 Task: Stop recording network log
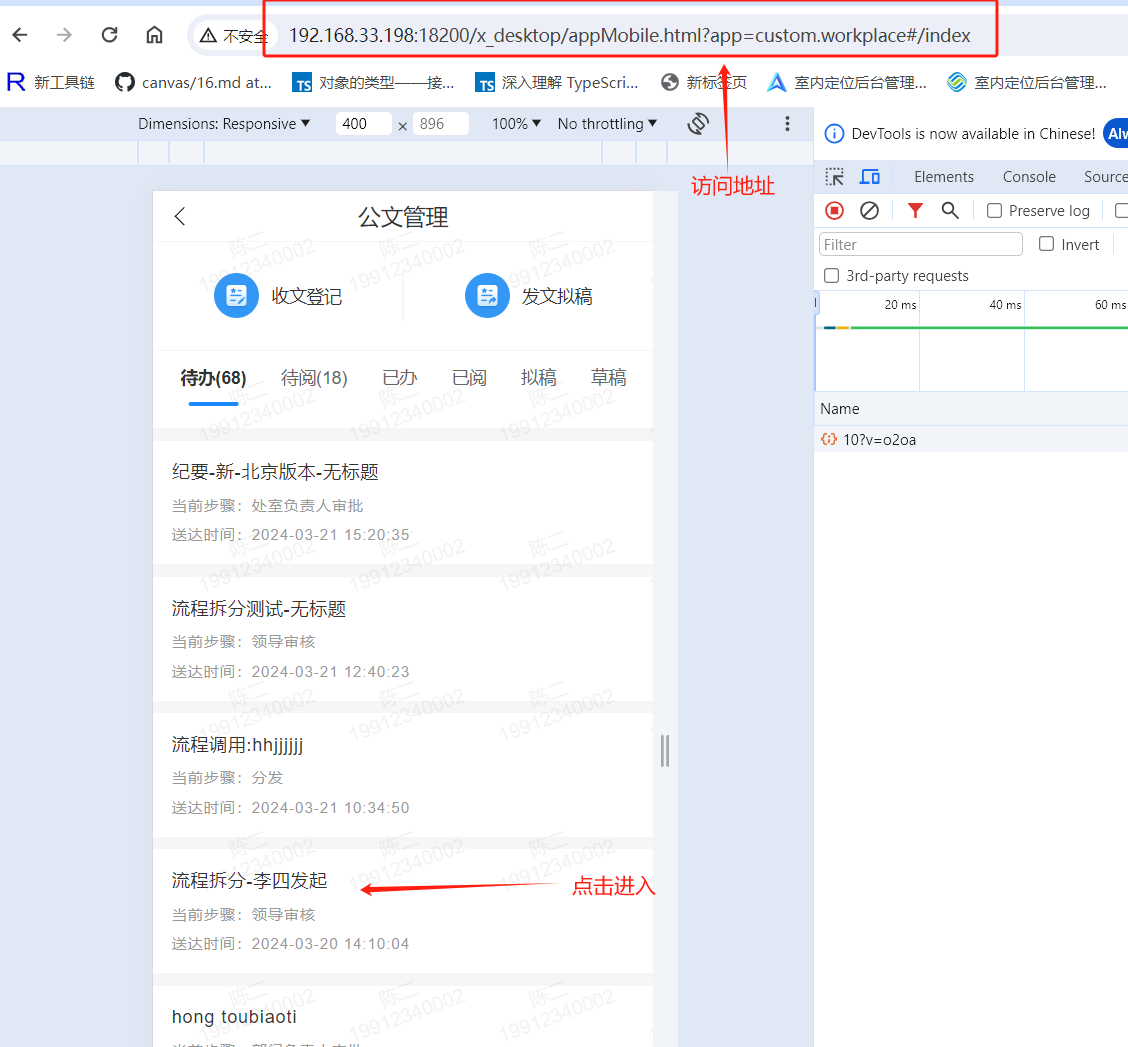(834, 210)
